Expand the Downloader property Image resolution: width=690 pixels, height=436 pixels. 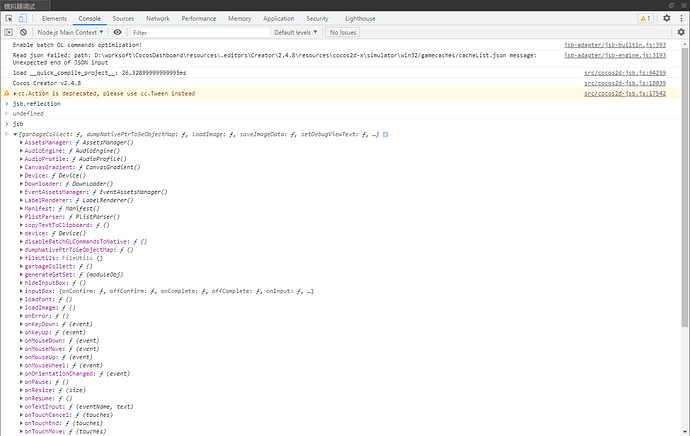click(21, 184)
